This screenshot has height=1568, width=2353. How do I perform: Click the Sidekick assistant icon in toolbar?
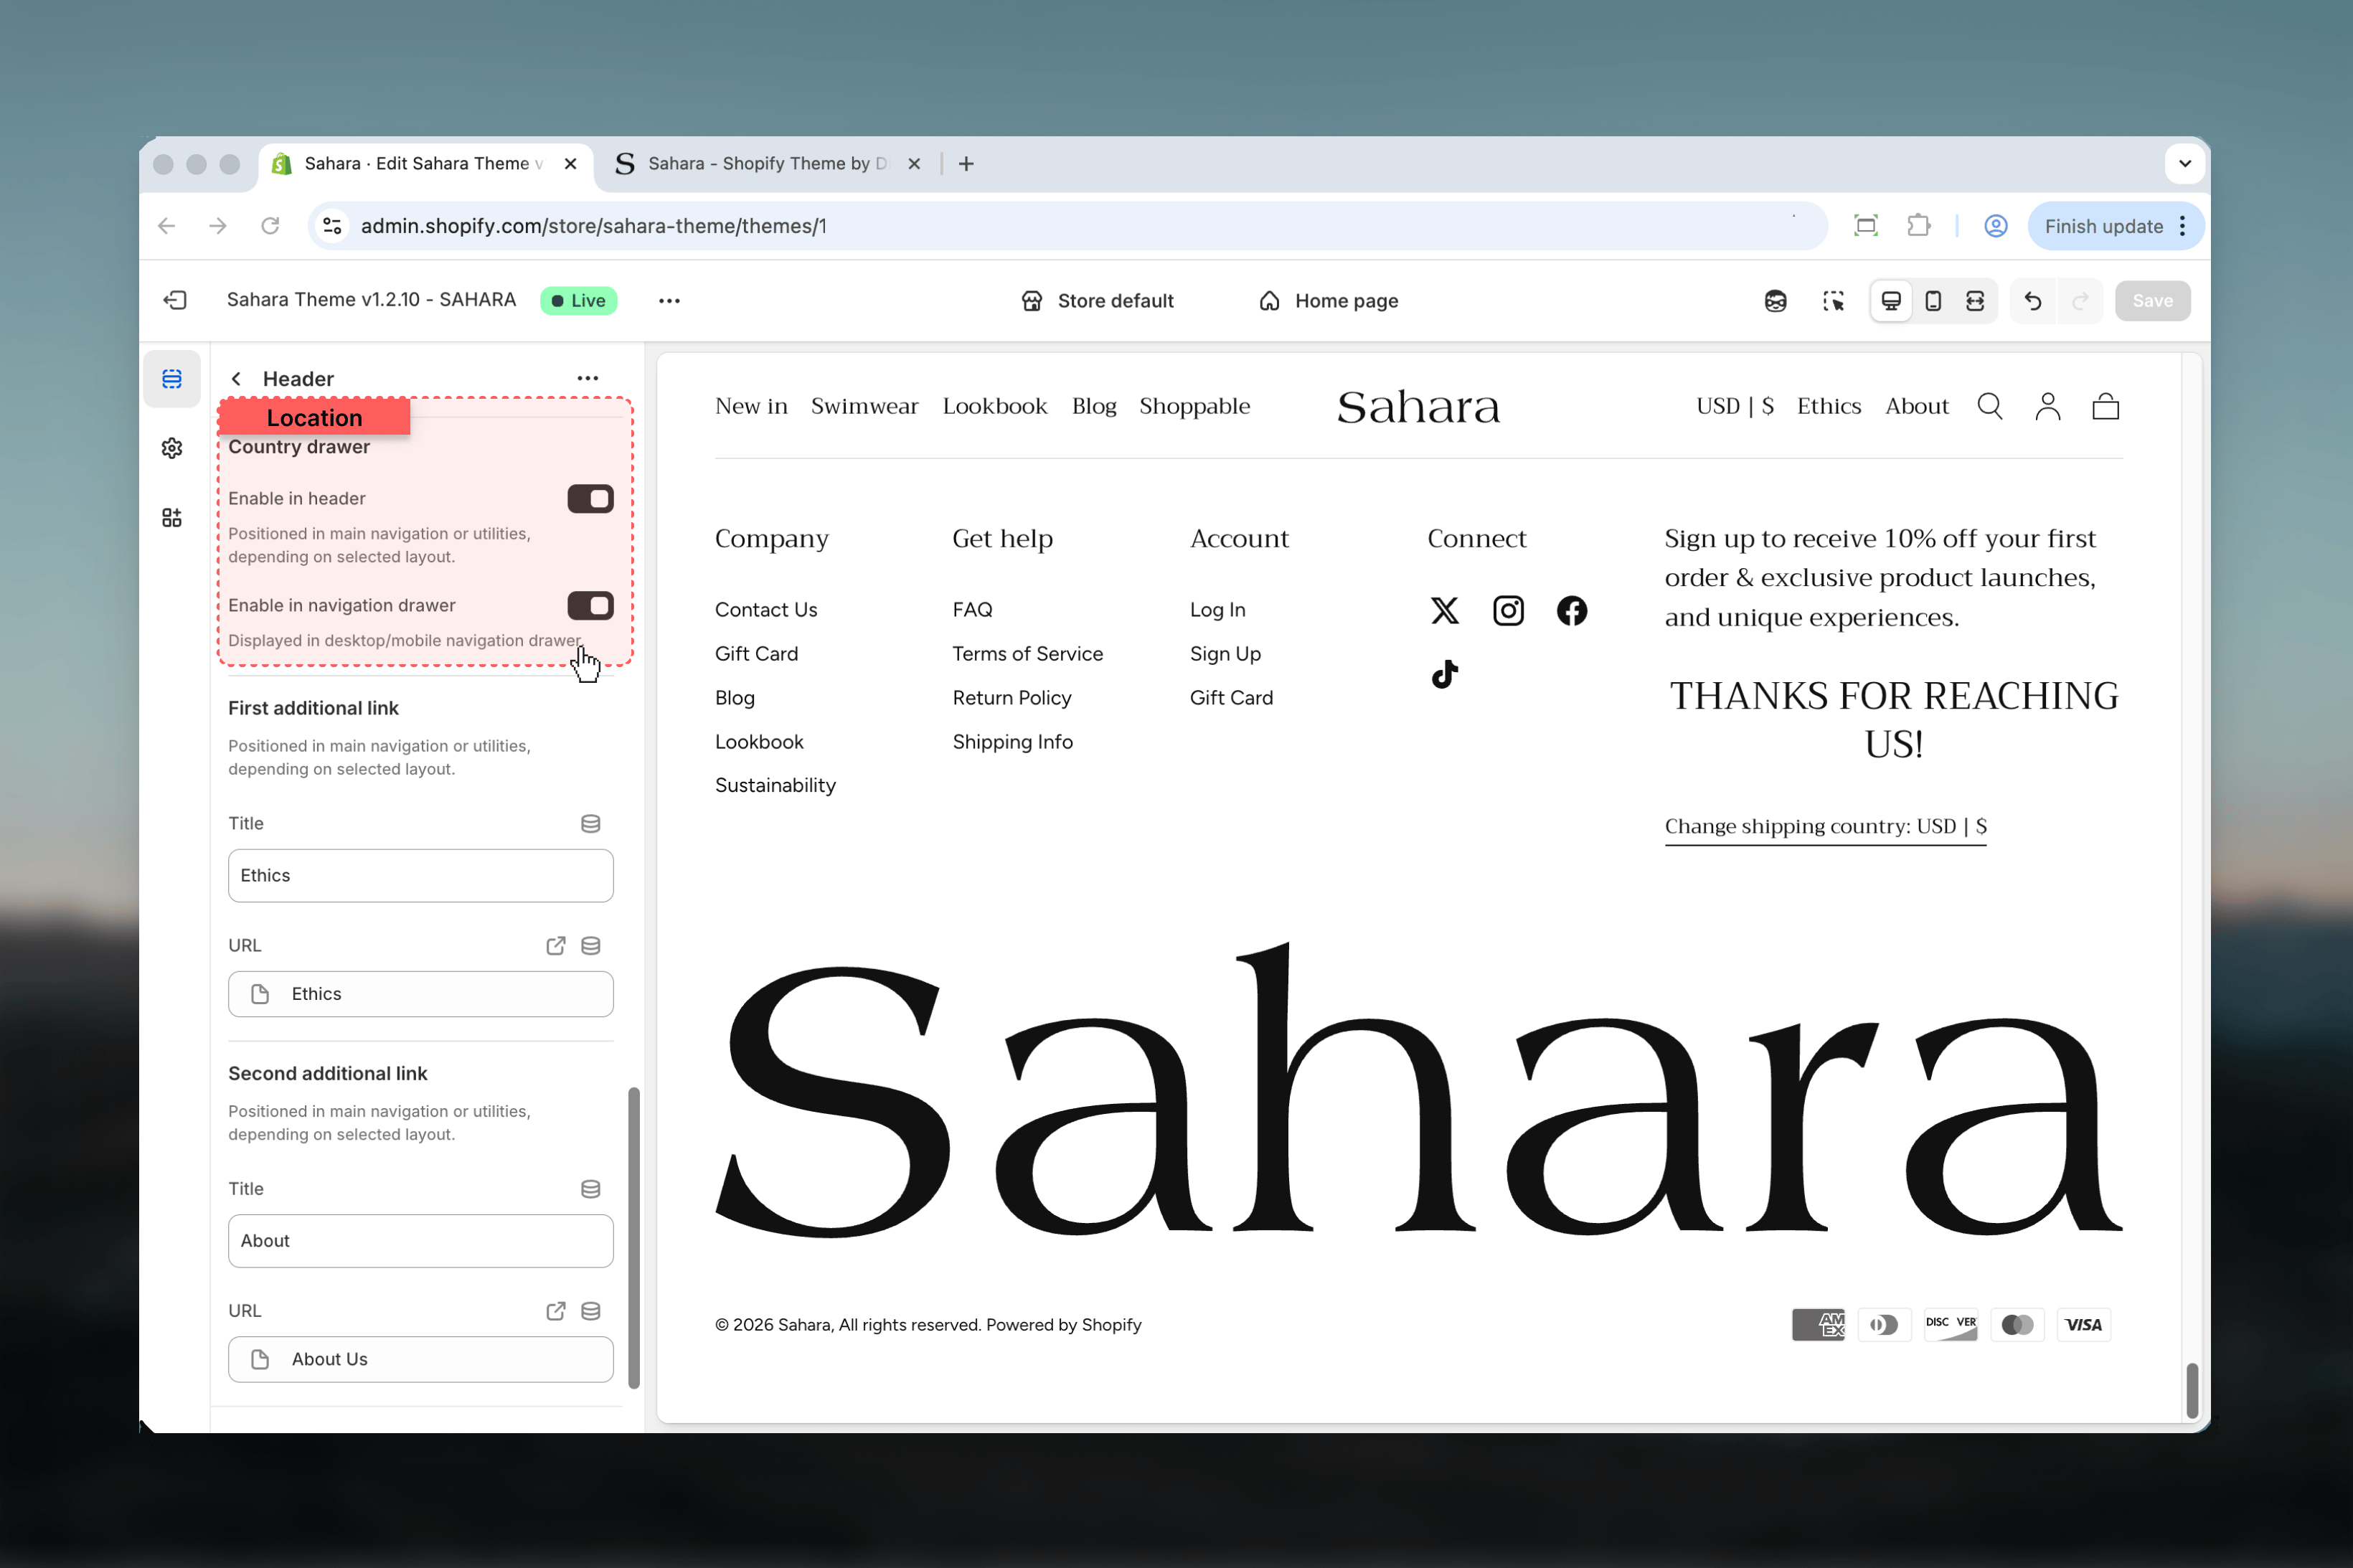click(1775, 301)
